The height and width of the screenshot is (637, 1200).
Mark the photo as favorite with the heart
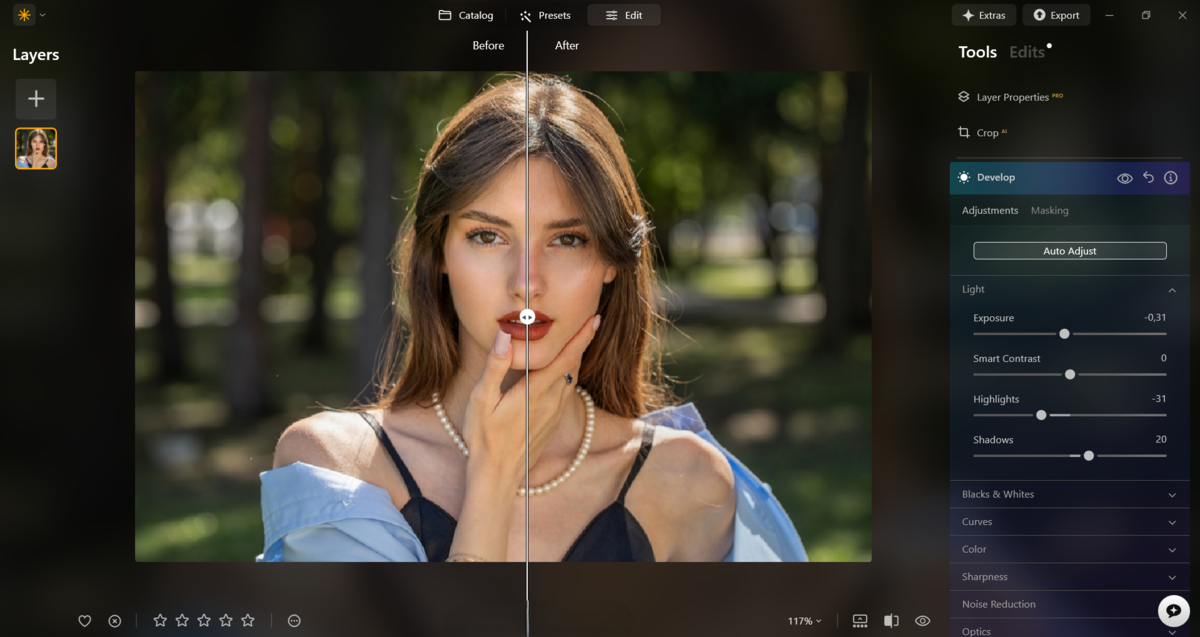(x=85, y=621)
